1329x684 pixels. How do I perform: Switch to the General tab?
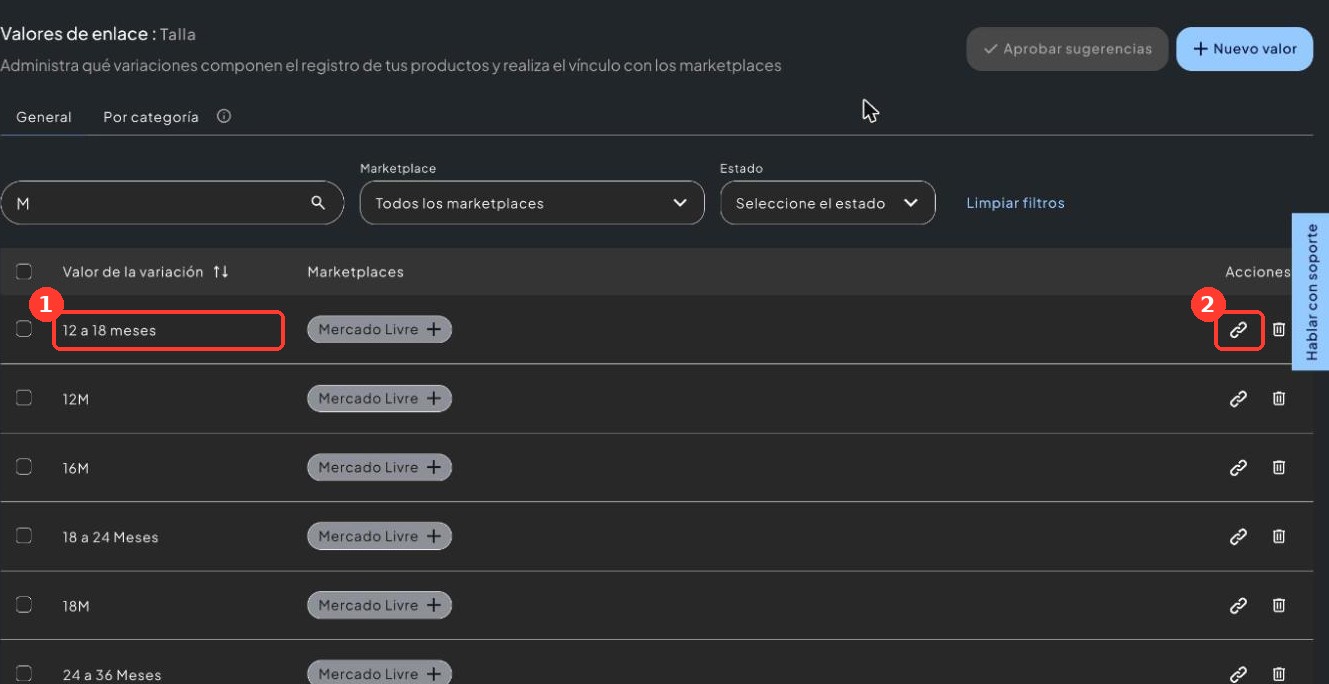point(44,117)
